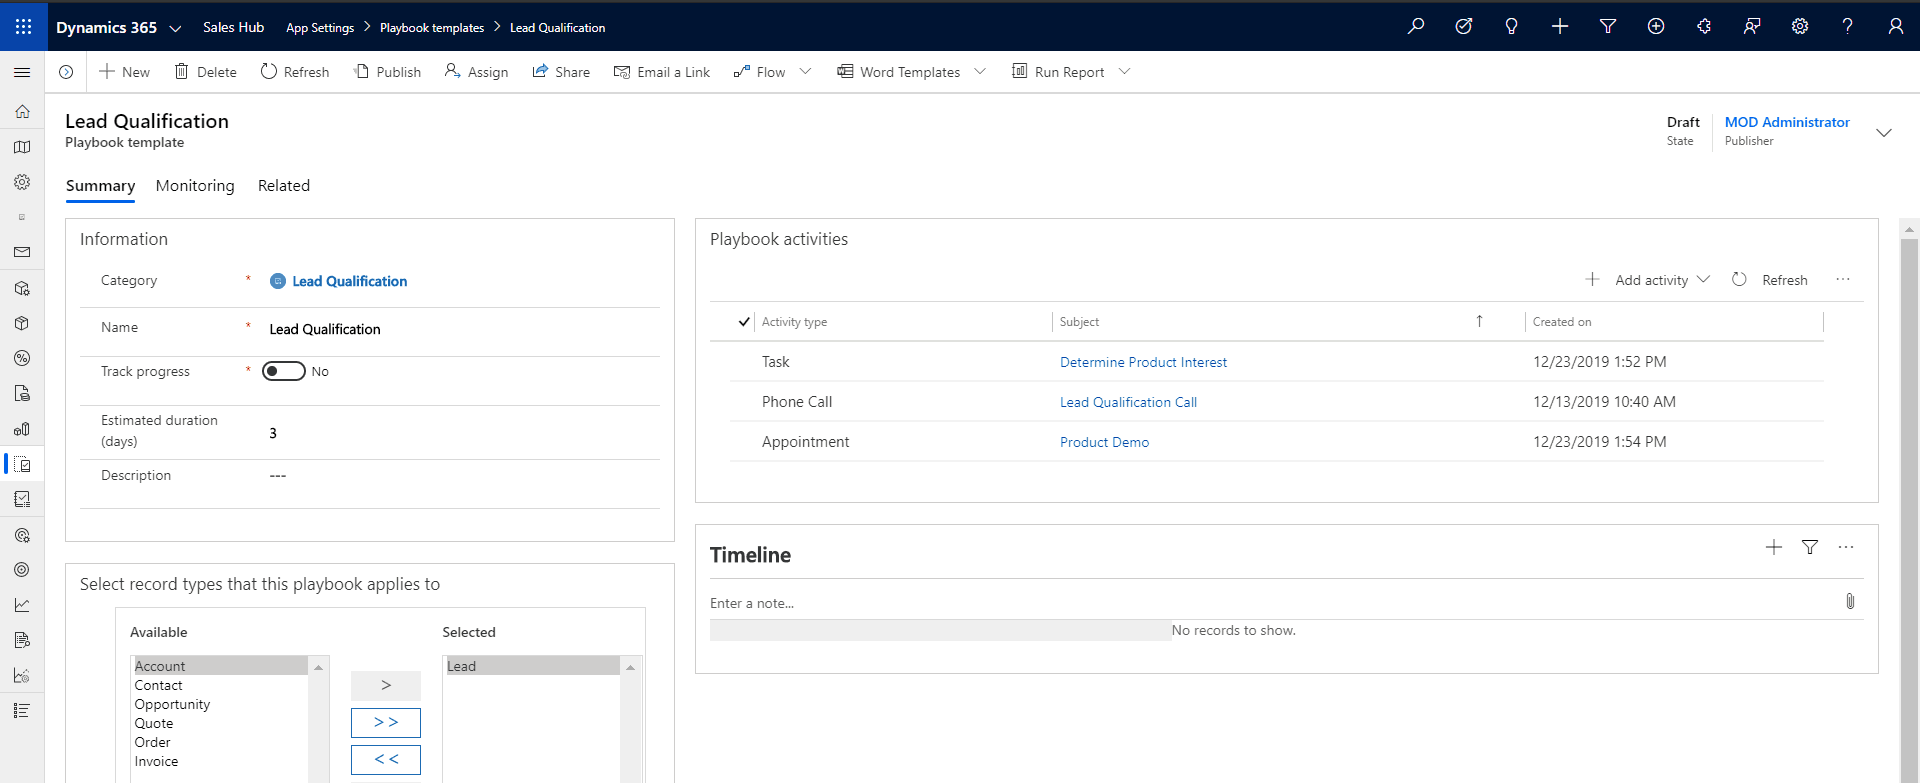Sort by the Created on column
This screenshot has height=783, width=1920.
(1562, 322)
